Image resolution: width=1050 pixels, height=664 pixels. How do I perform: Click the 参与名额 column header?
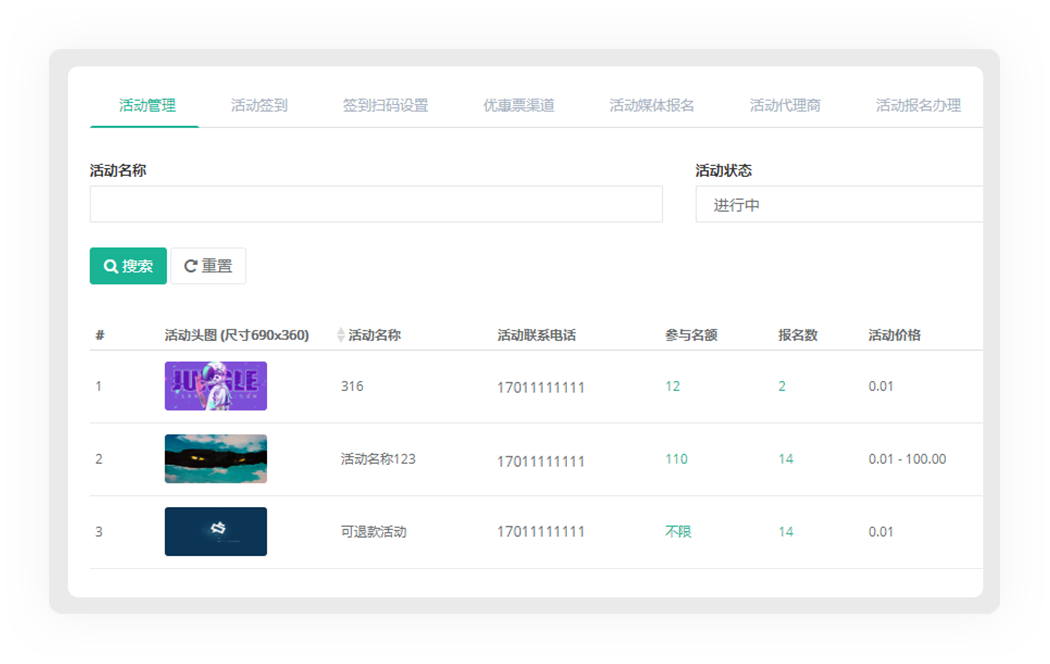point(691,335)
